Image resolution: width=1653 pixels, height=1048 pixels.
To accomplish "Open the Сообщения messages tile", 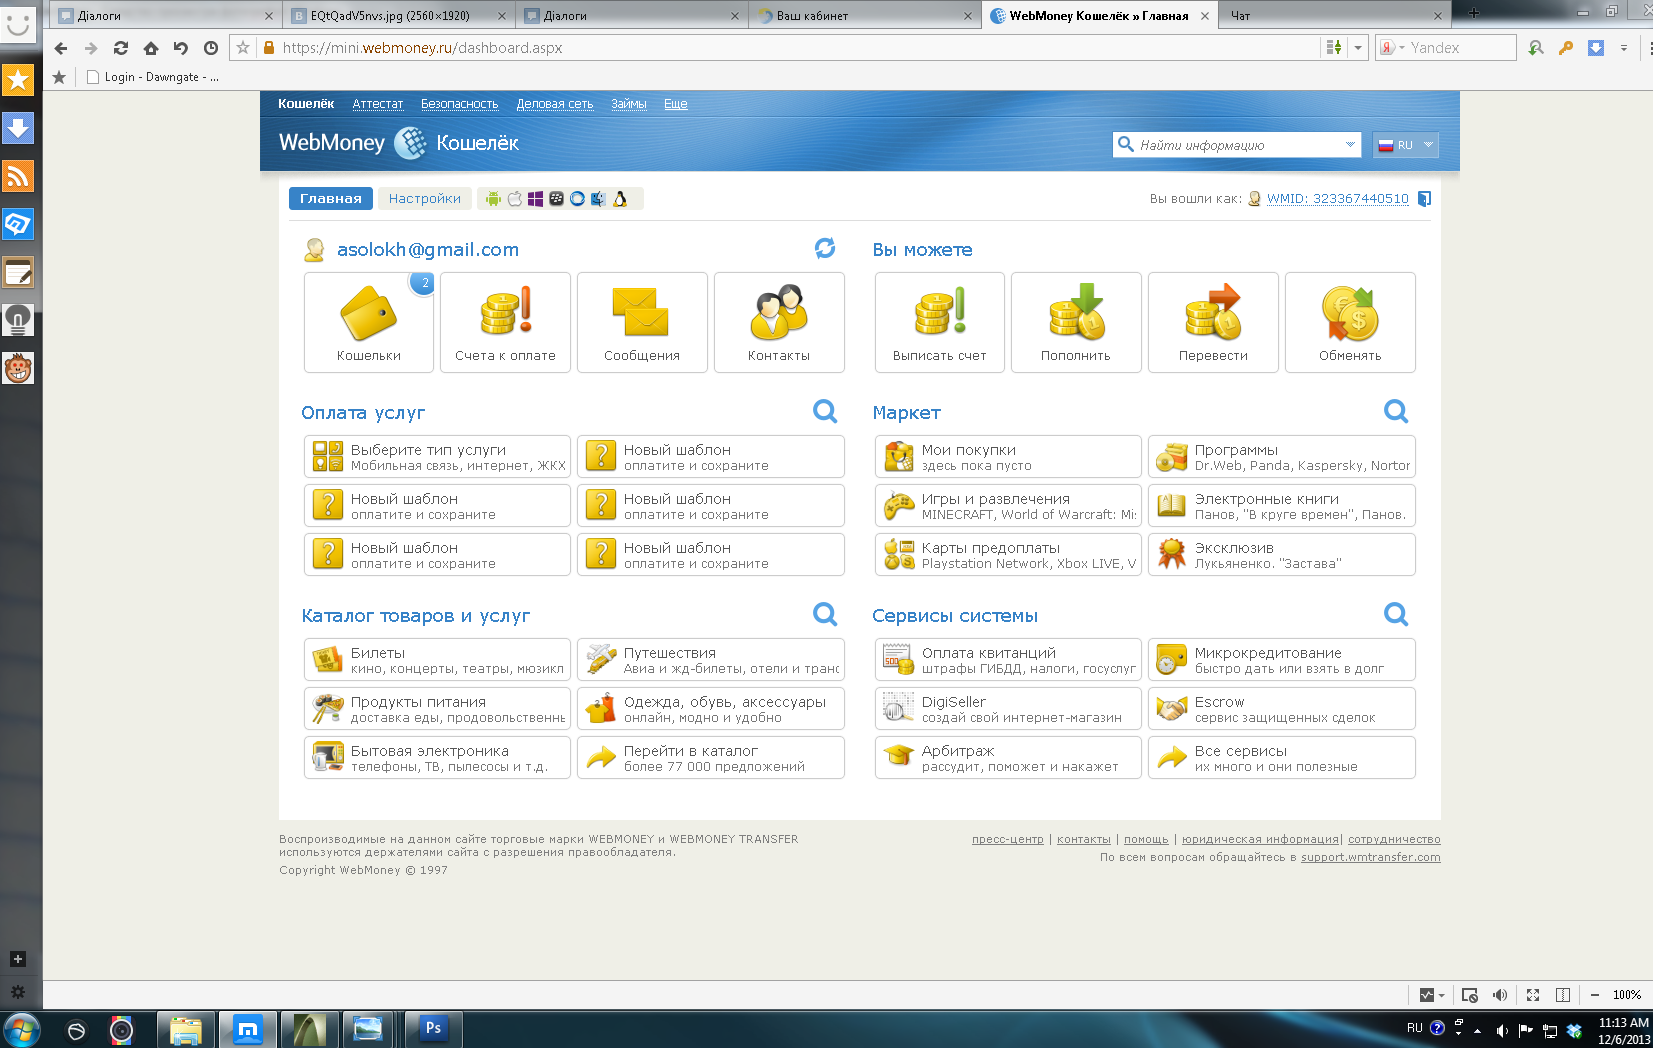I will 642,322.
